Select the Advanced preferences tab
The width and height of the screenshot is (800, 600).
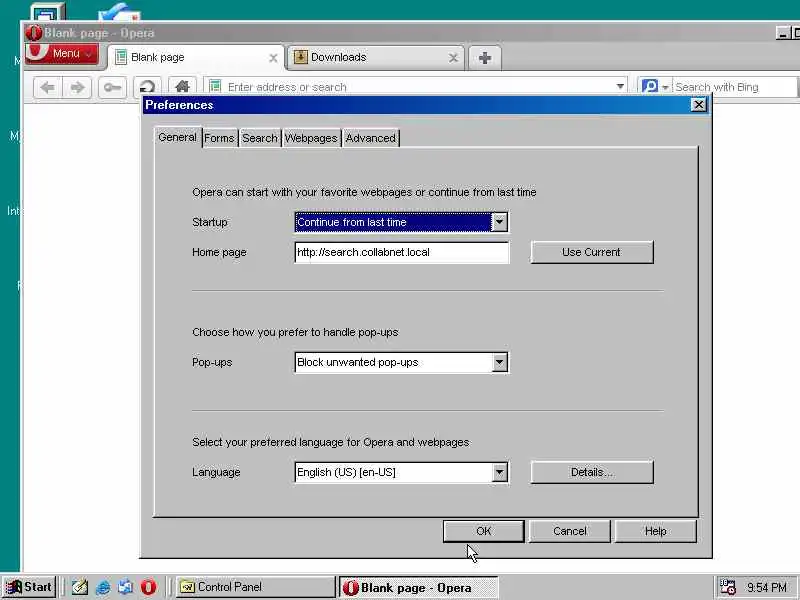(x=370, y=138)
